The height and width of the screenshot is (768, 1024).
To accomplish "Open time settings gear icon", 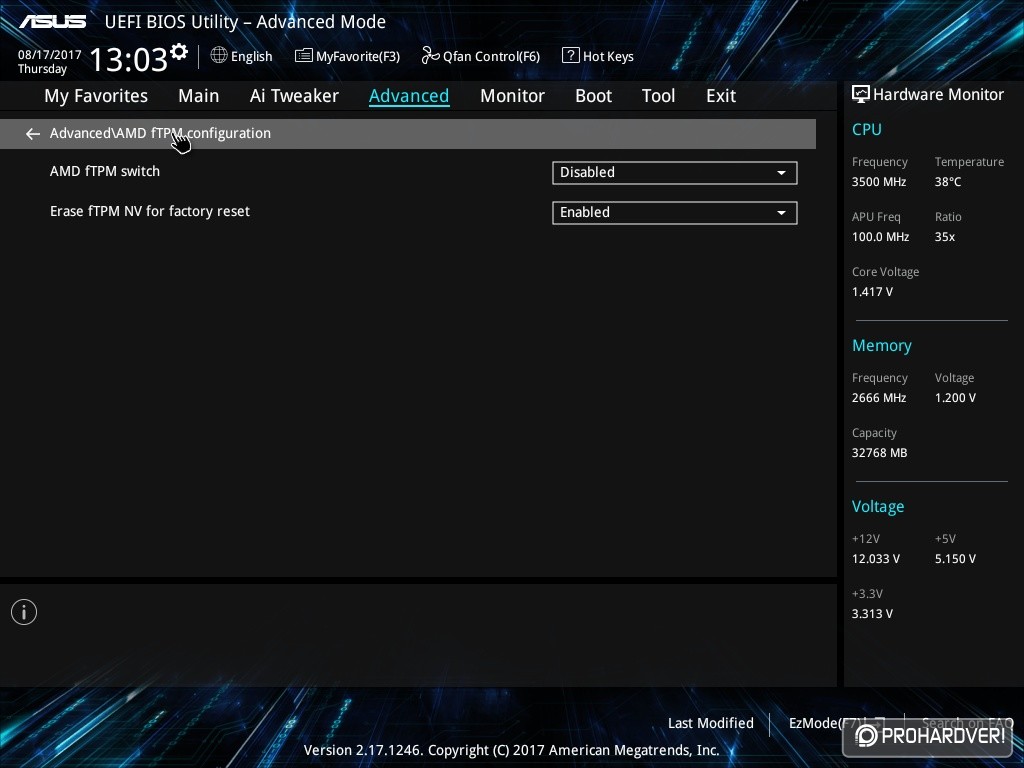I will pos(179,51).
